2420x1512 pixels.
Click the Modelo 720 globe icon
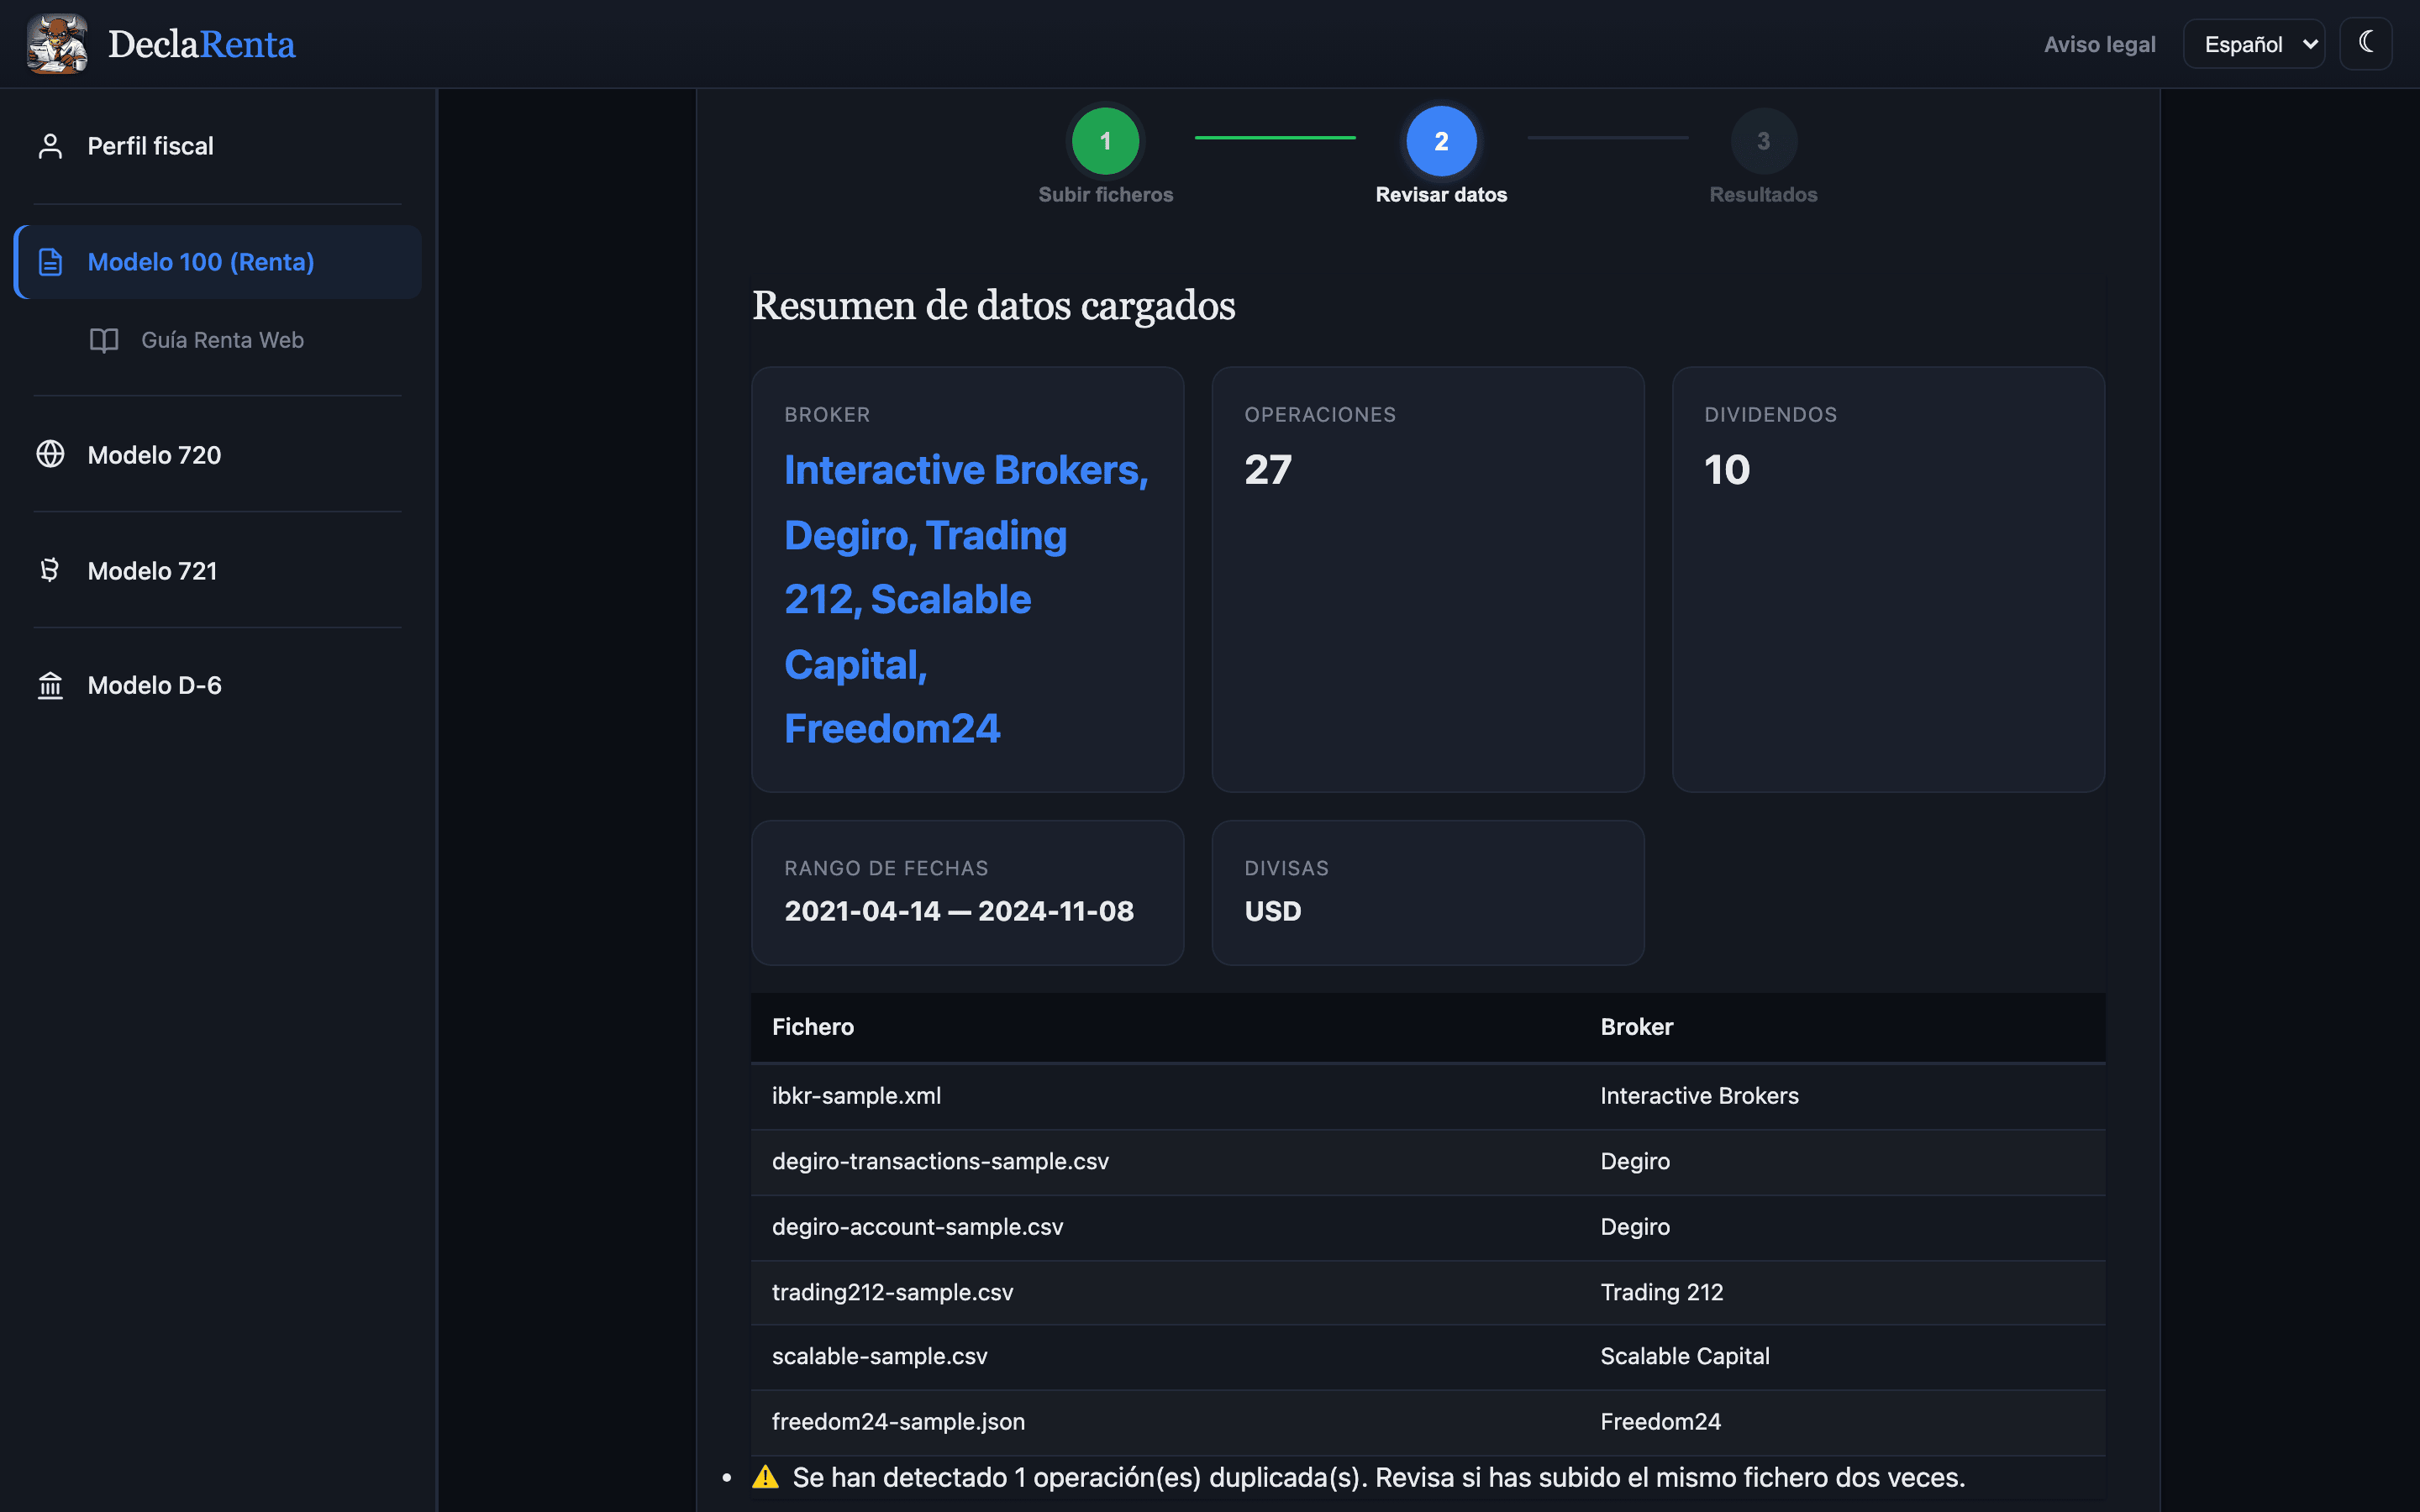[x=50, y=454]
